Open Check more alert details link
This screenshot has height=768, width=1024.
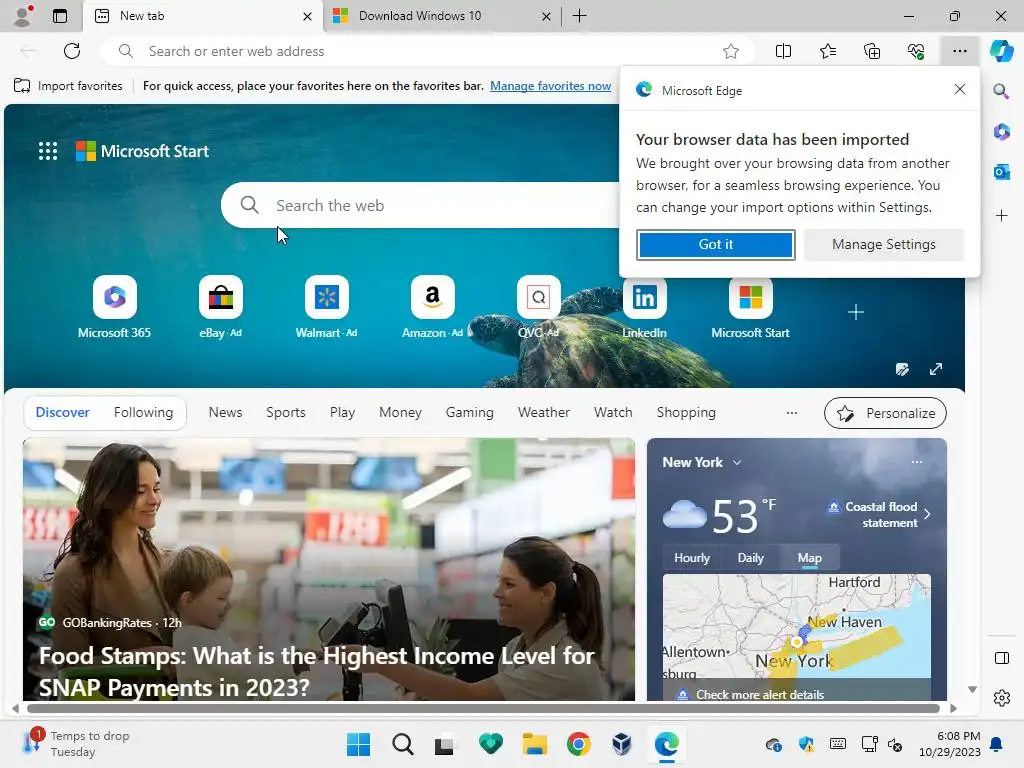760,695
